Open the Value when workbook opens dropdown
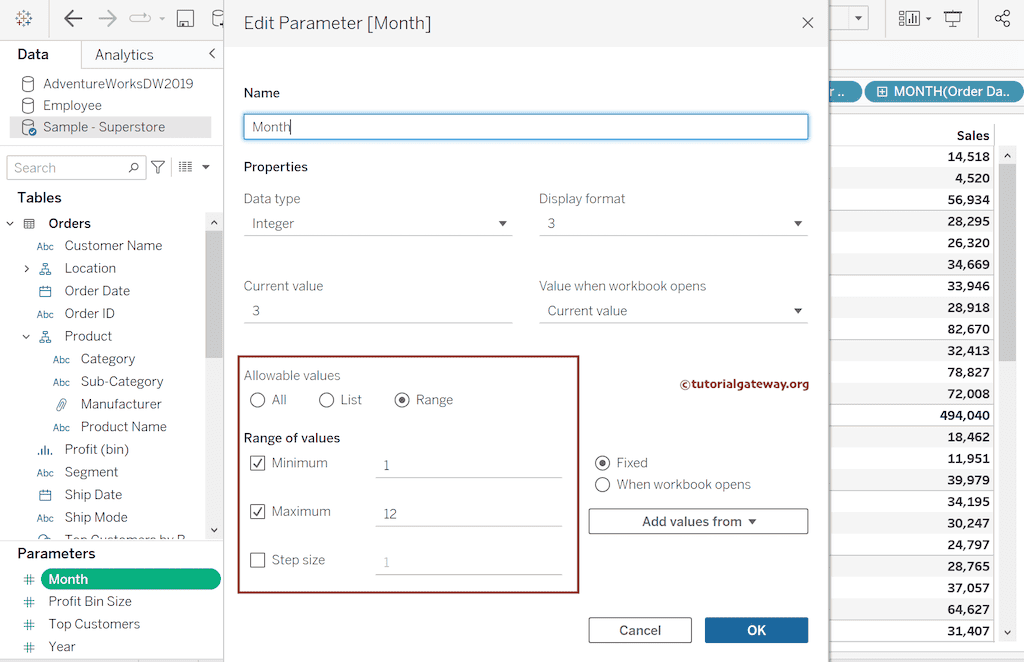The width and height of the screenshot is (1024, 662). tap(673, 311)
